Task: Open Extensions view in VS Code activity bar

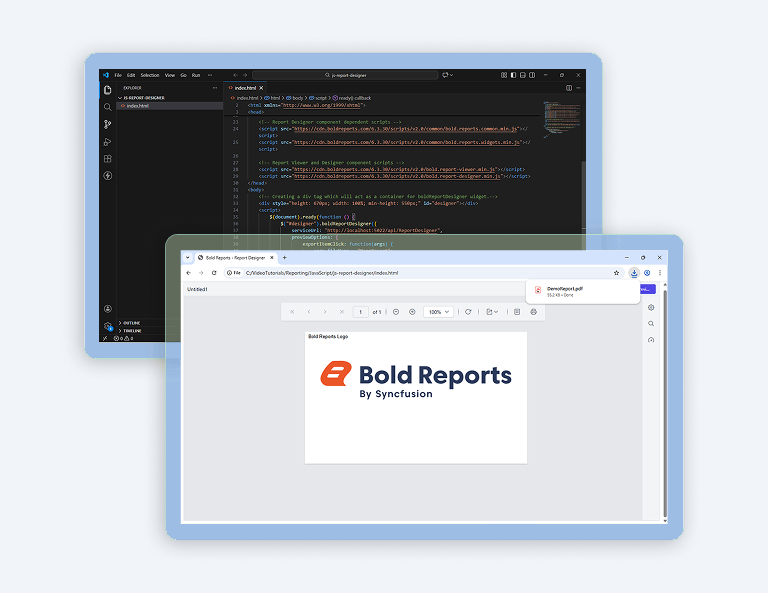Action: (108, 159)
